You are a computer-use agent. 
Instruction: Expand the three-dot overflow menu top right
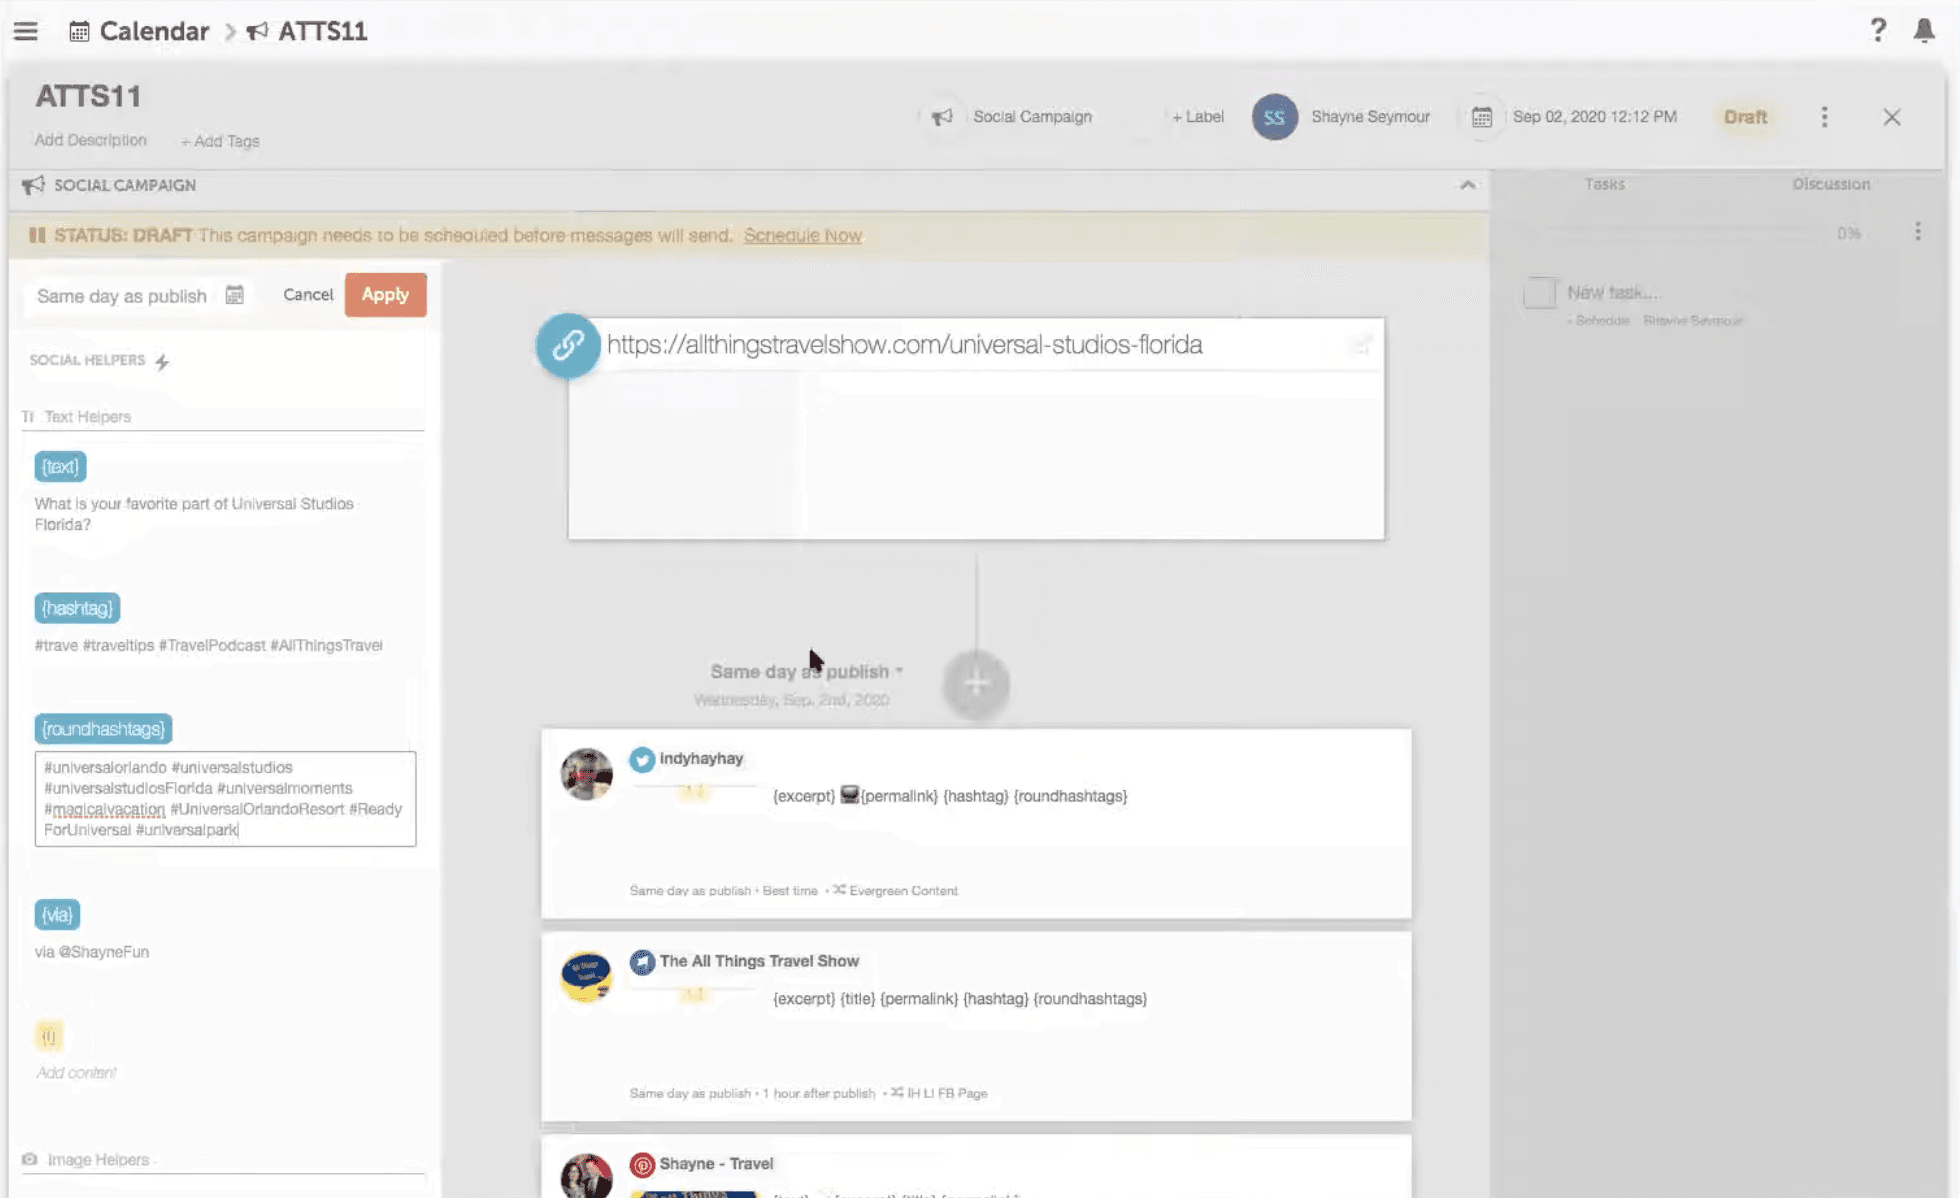point(1824,116)
